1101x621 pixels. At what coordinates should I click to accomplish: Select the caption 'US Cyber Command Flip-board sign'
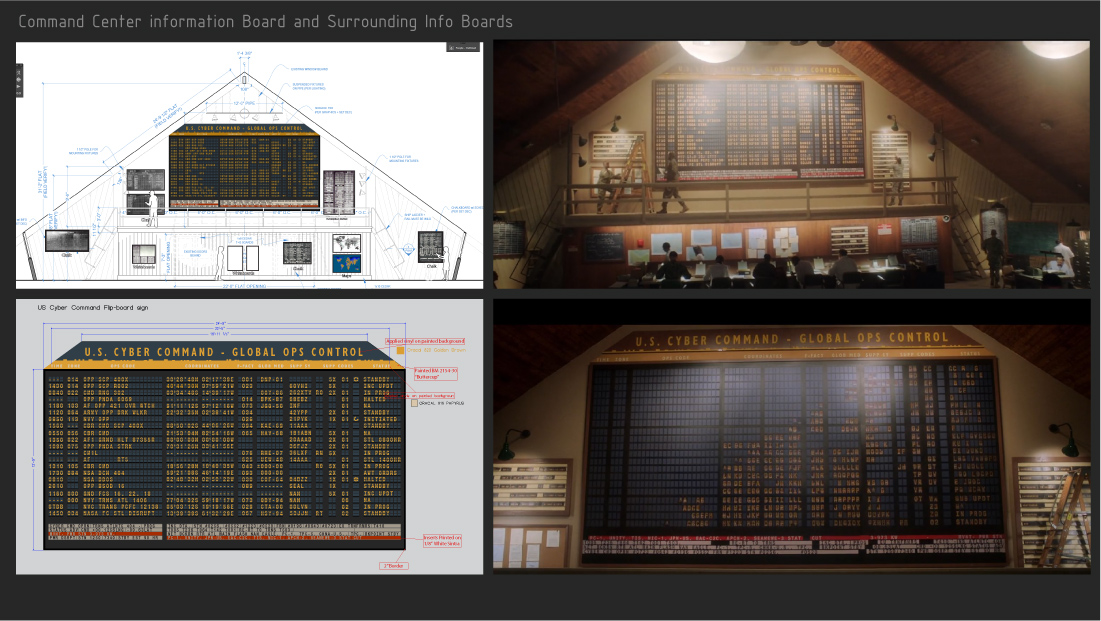coord(93,308)
